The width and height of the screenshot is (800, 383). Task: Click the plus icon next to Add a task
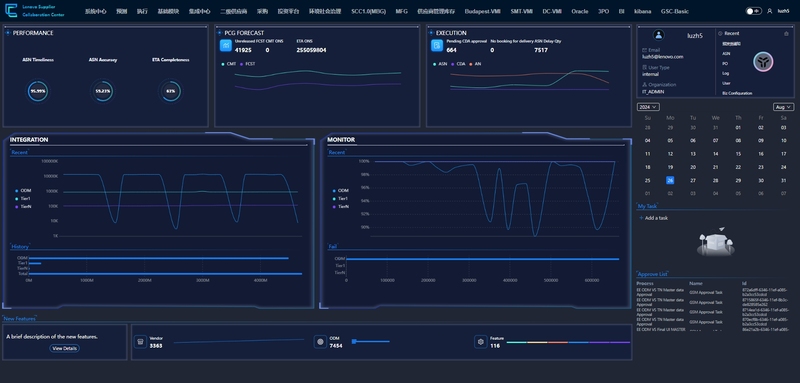pyautogui.click(x=641, y=218)
